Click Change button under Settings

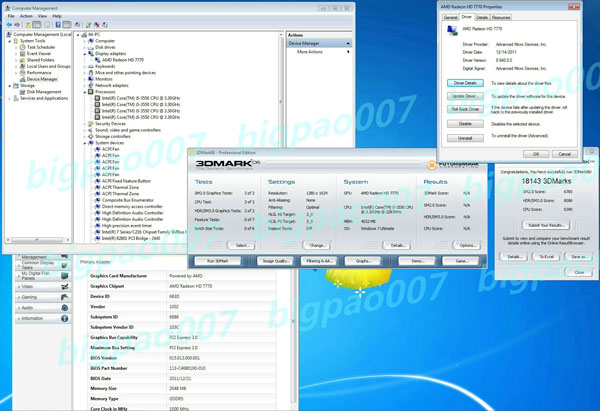317,245
